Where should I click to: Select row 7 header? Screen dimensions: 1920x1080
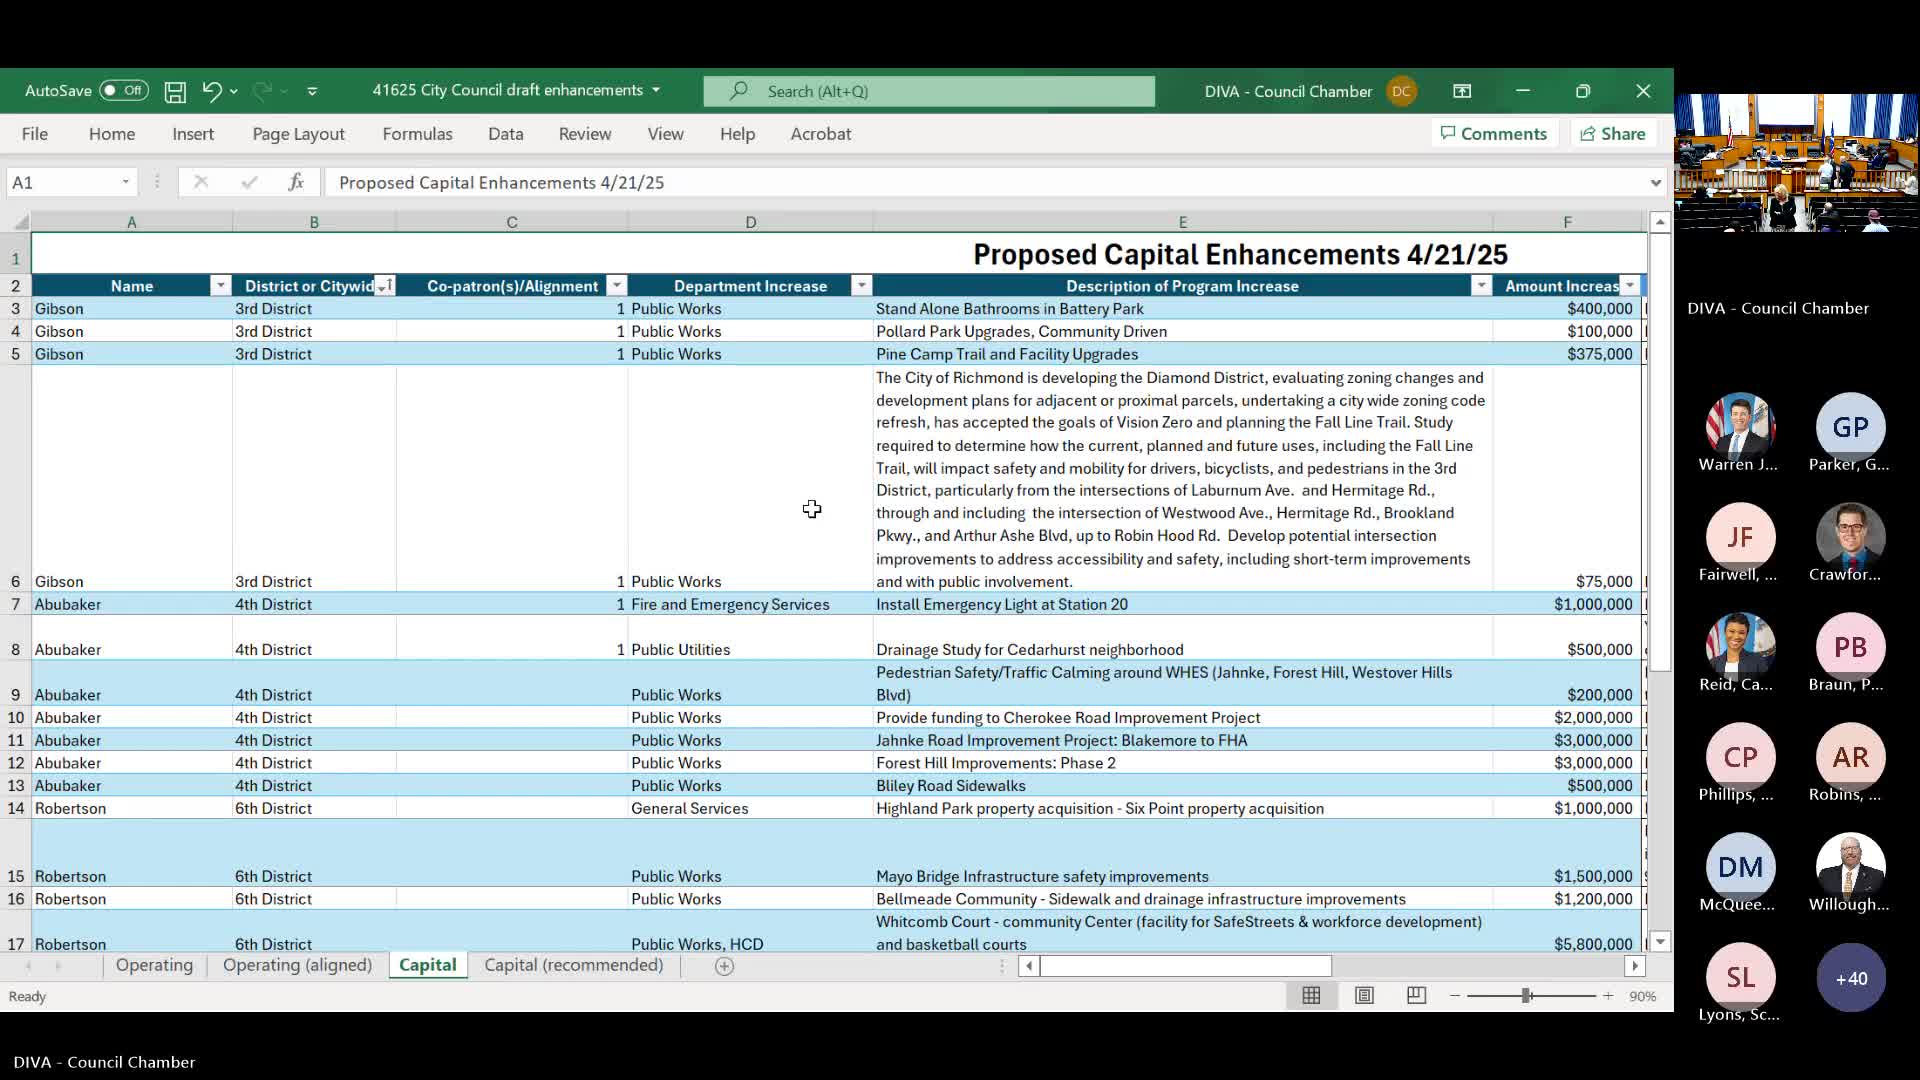15,604
